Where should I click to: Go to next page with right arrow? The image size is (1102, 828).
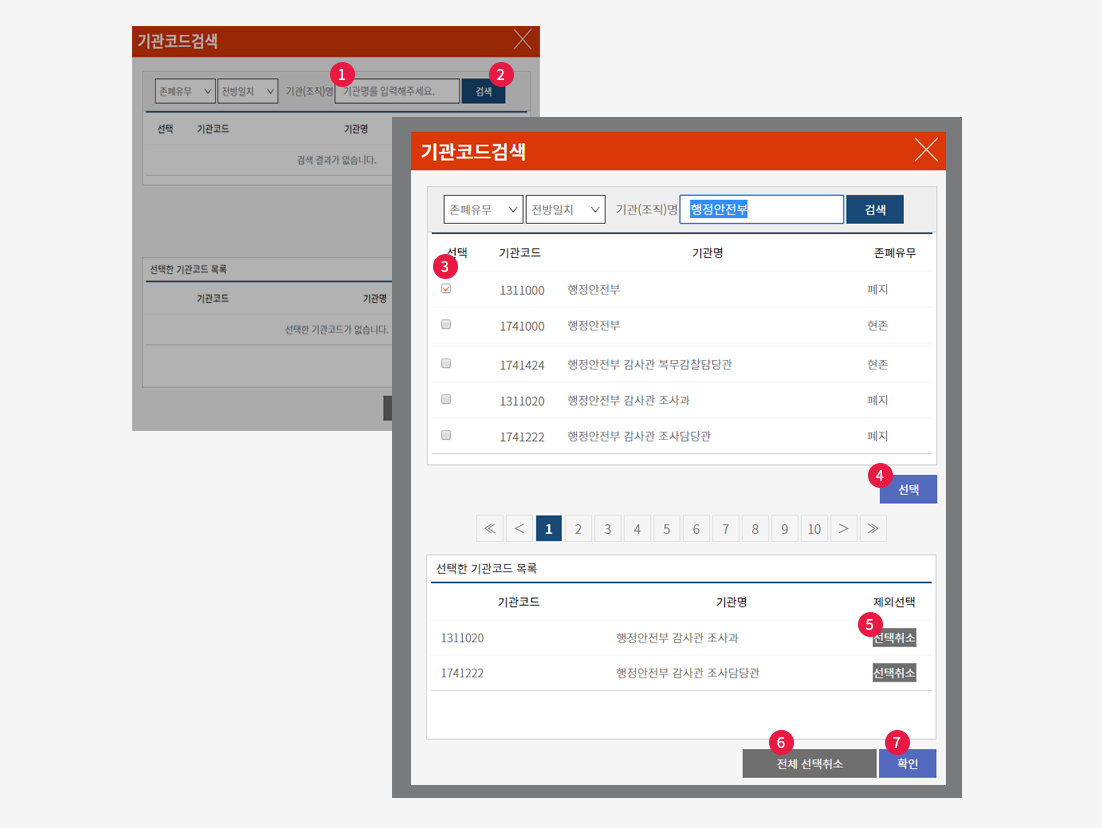pyautogui.click(x=844, y=528)
